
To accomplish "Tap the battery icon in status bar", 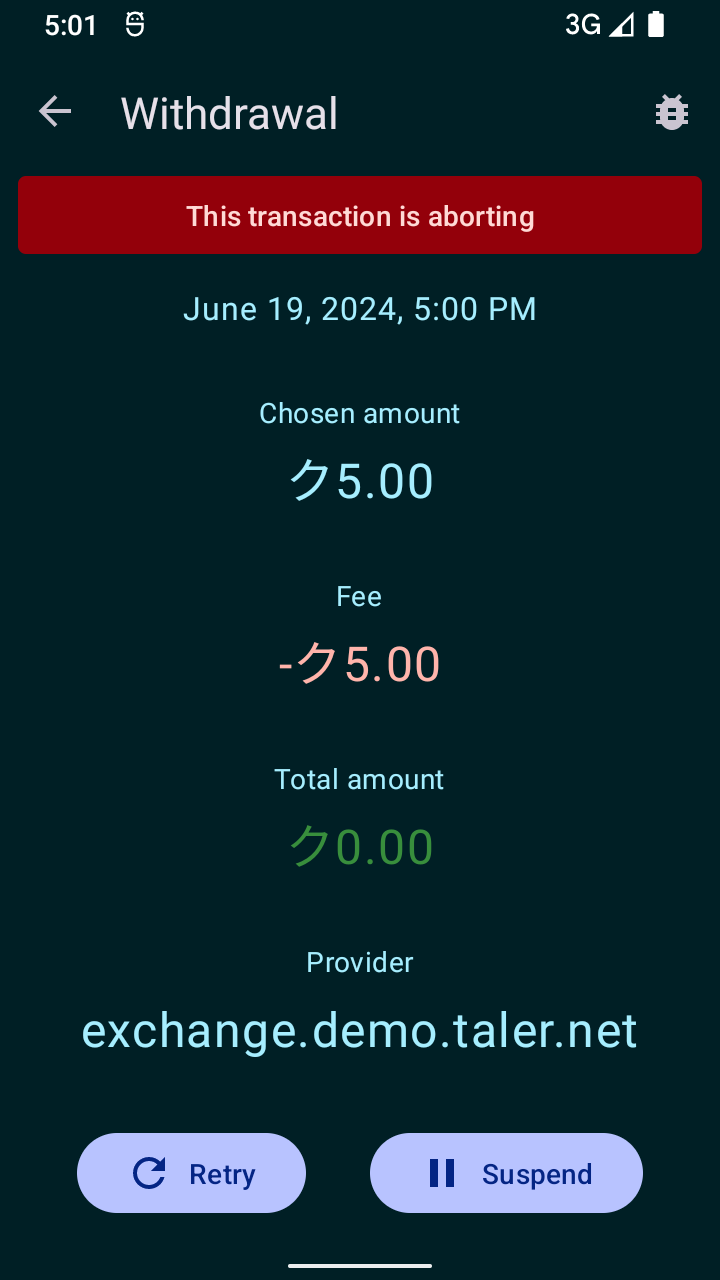I will 656,25.
